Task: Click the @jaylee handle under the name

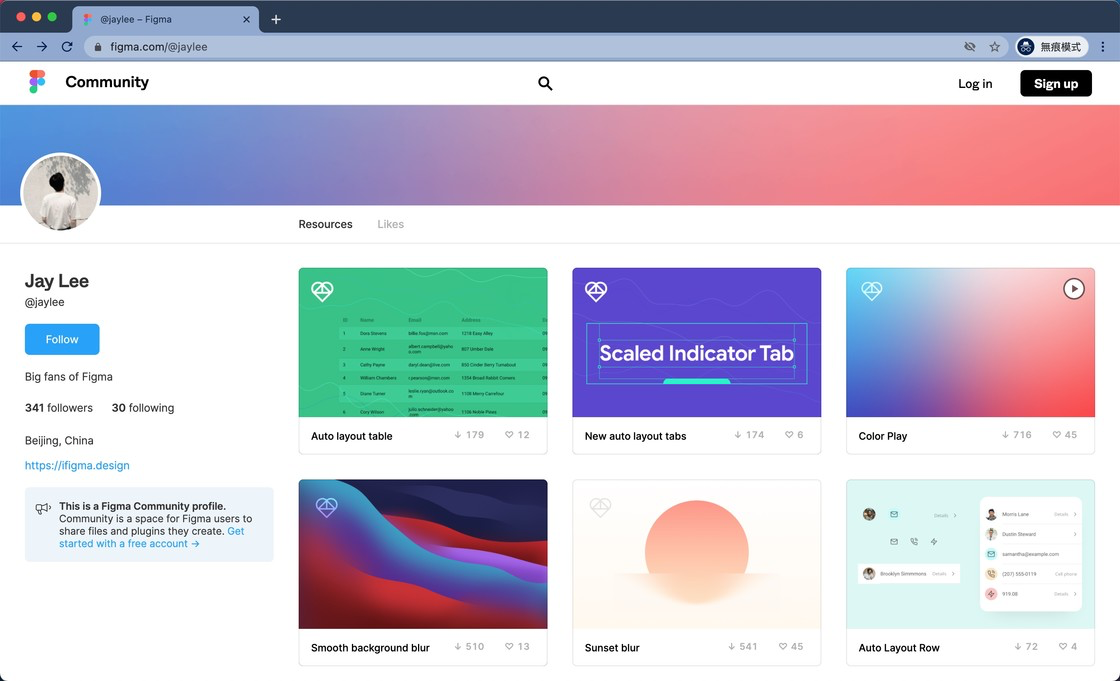Action: (44, 302)
